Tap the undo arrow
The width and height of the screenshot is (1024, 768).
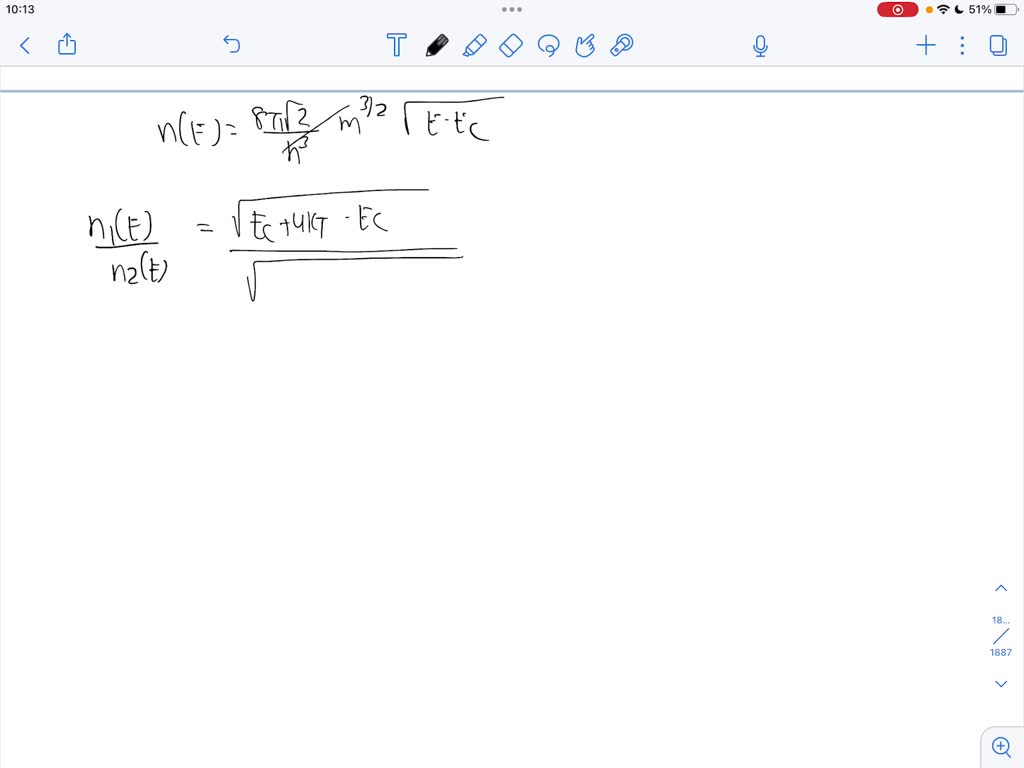[x=231, y=45]
